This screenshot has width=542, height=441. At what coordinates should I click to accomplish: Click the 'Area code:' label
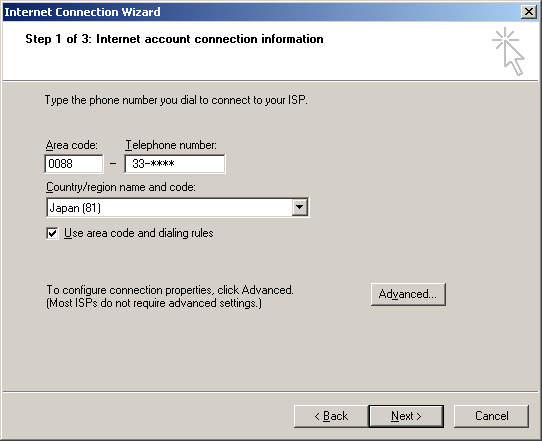[x=72, y=145]
